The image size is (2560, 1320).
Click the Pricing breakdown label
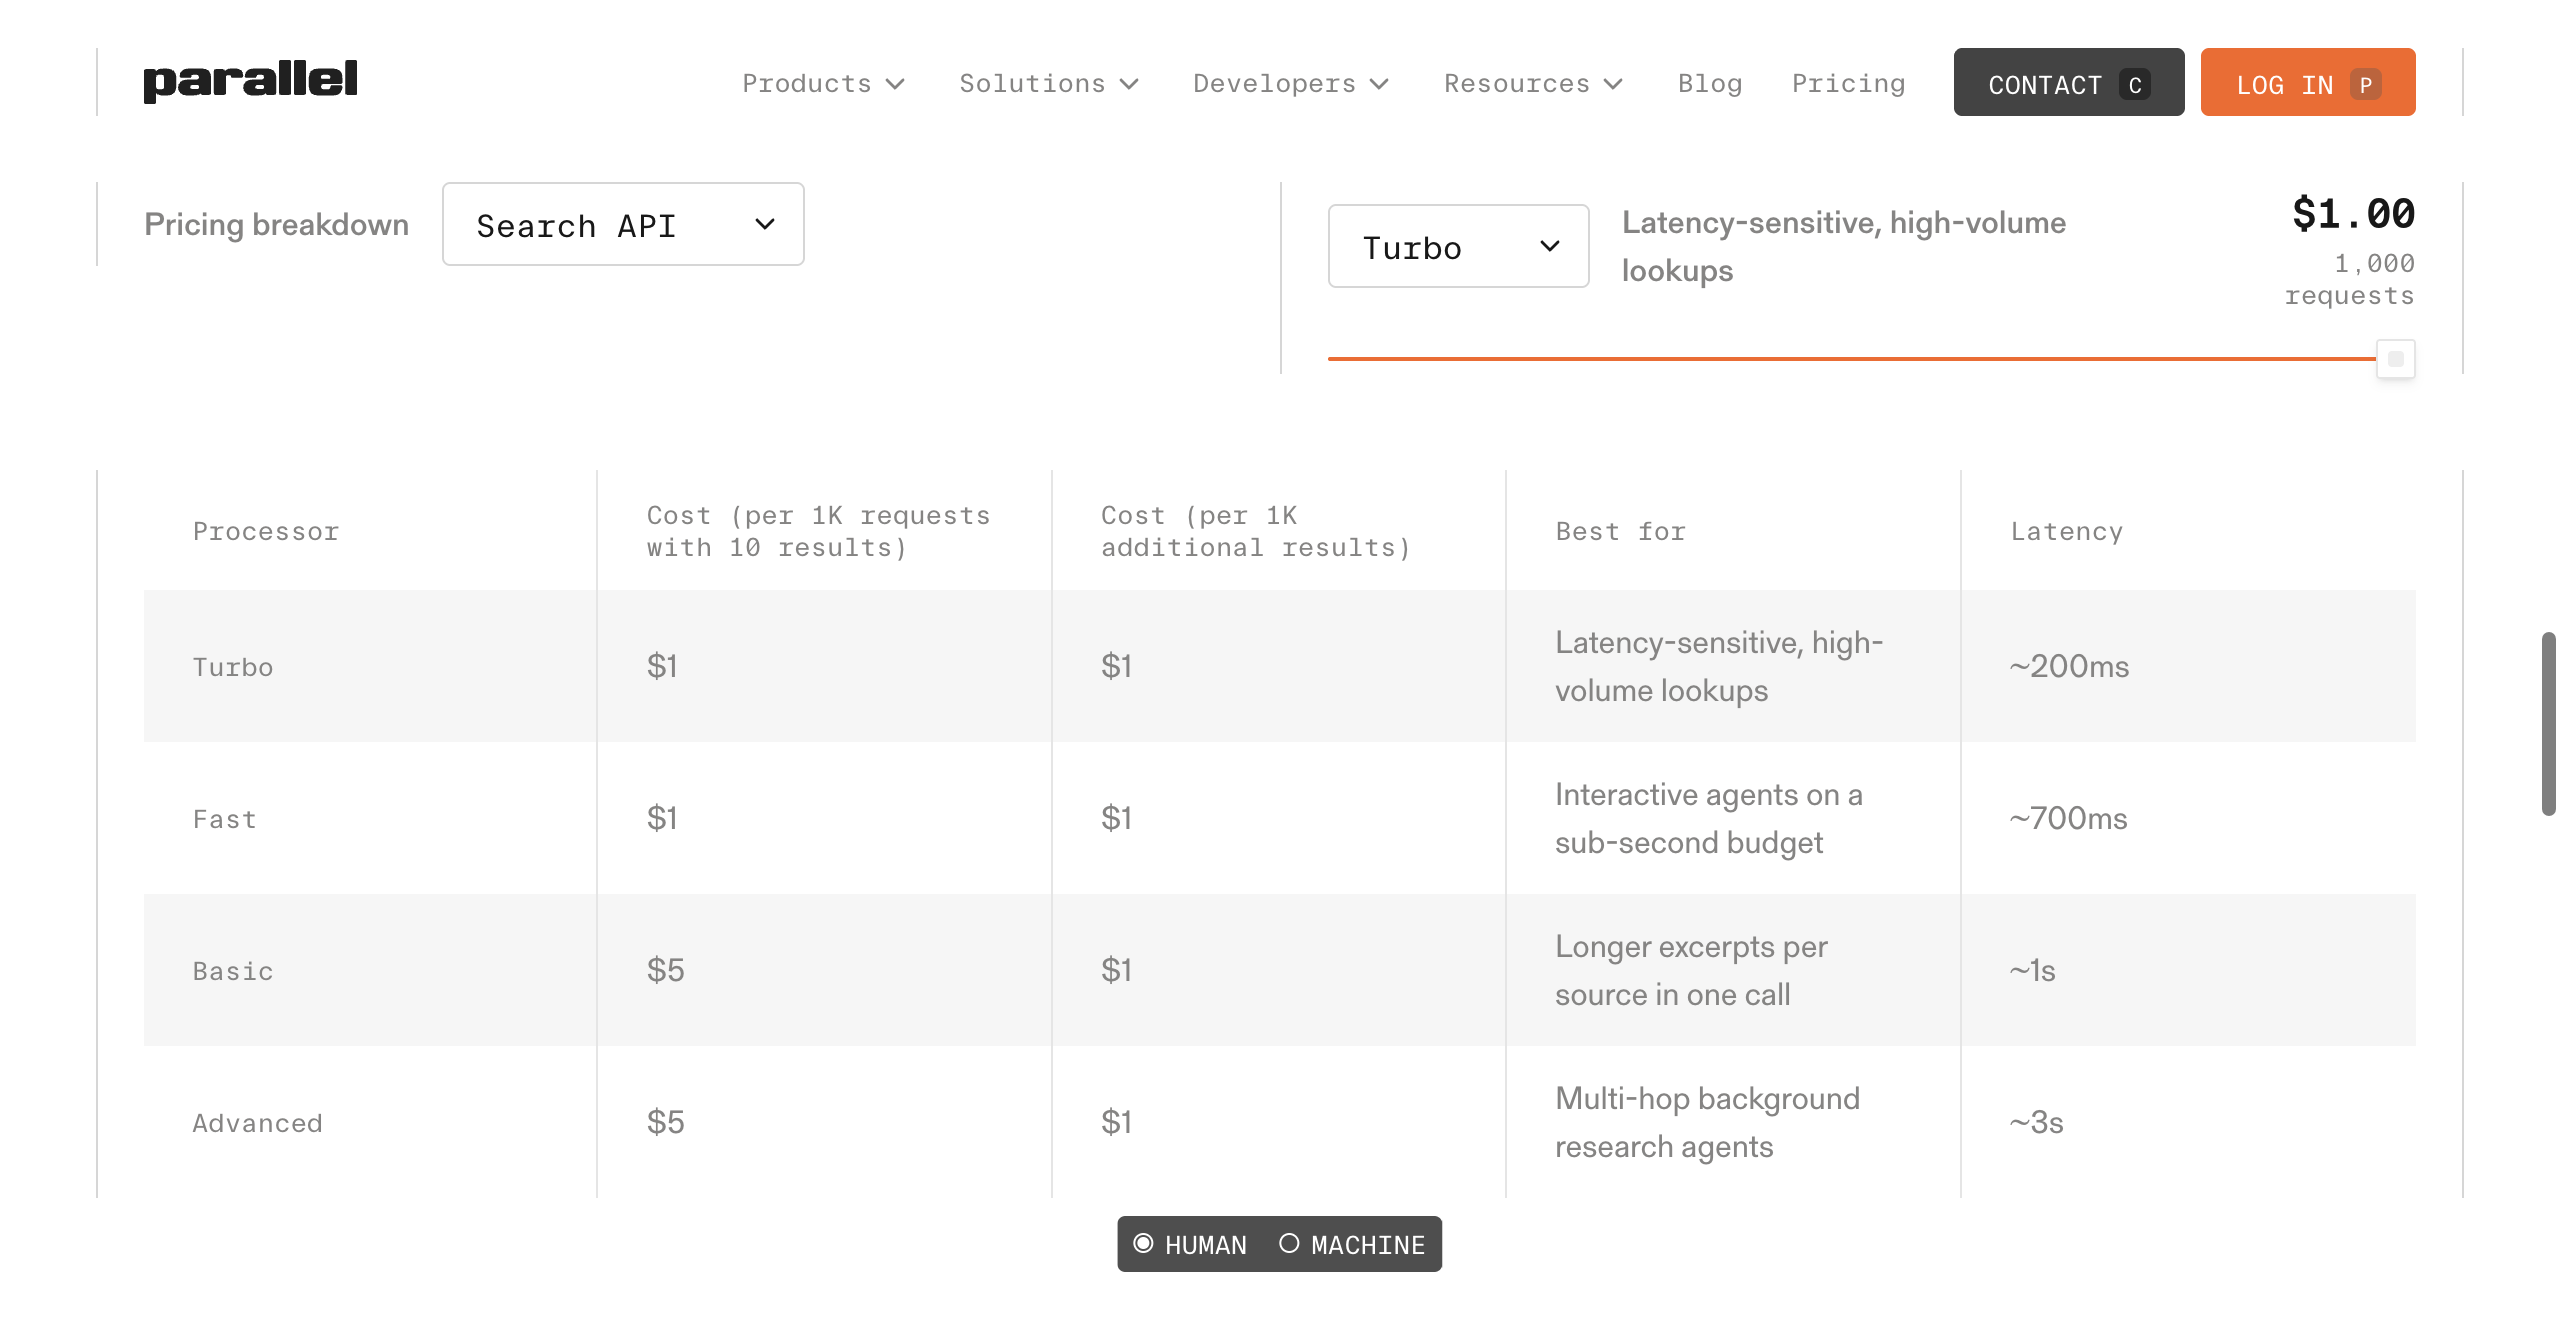point(276,224)
